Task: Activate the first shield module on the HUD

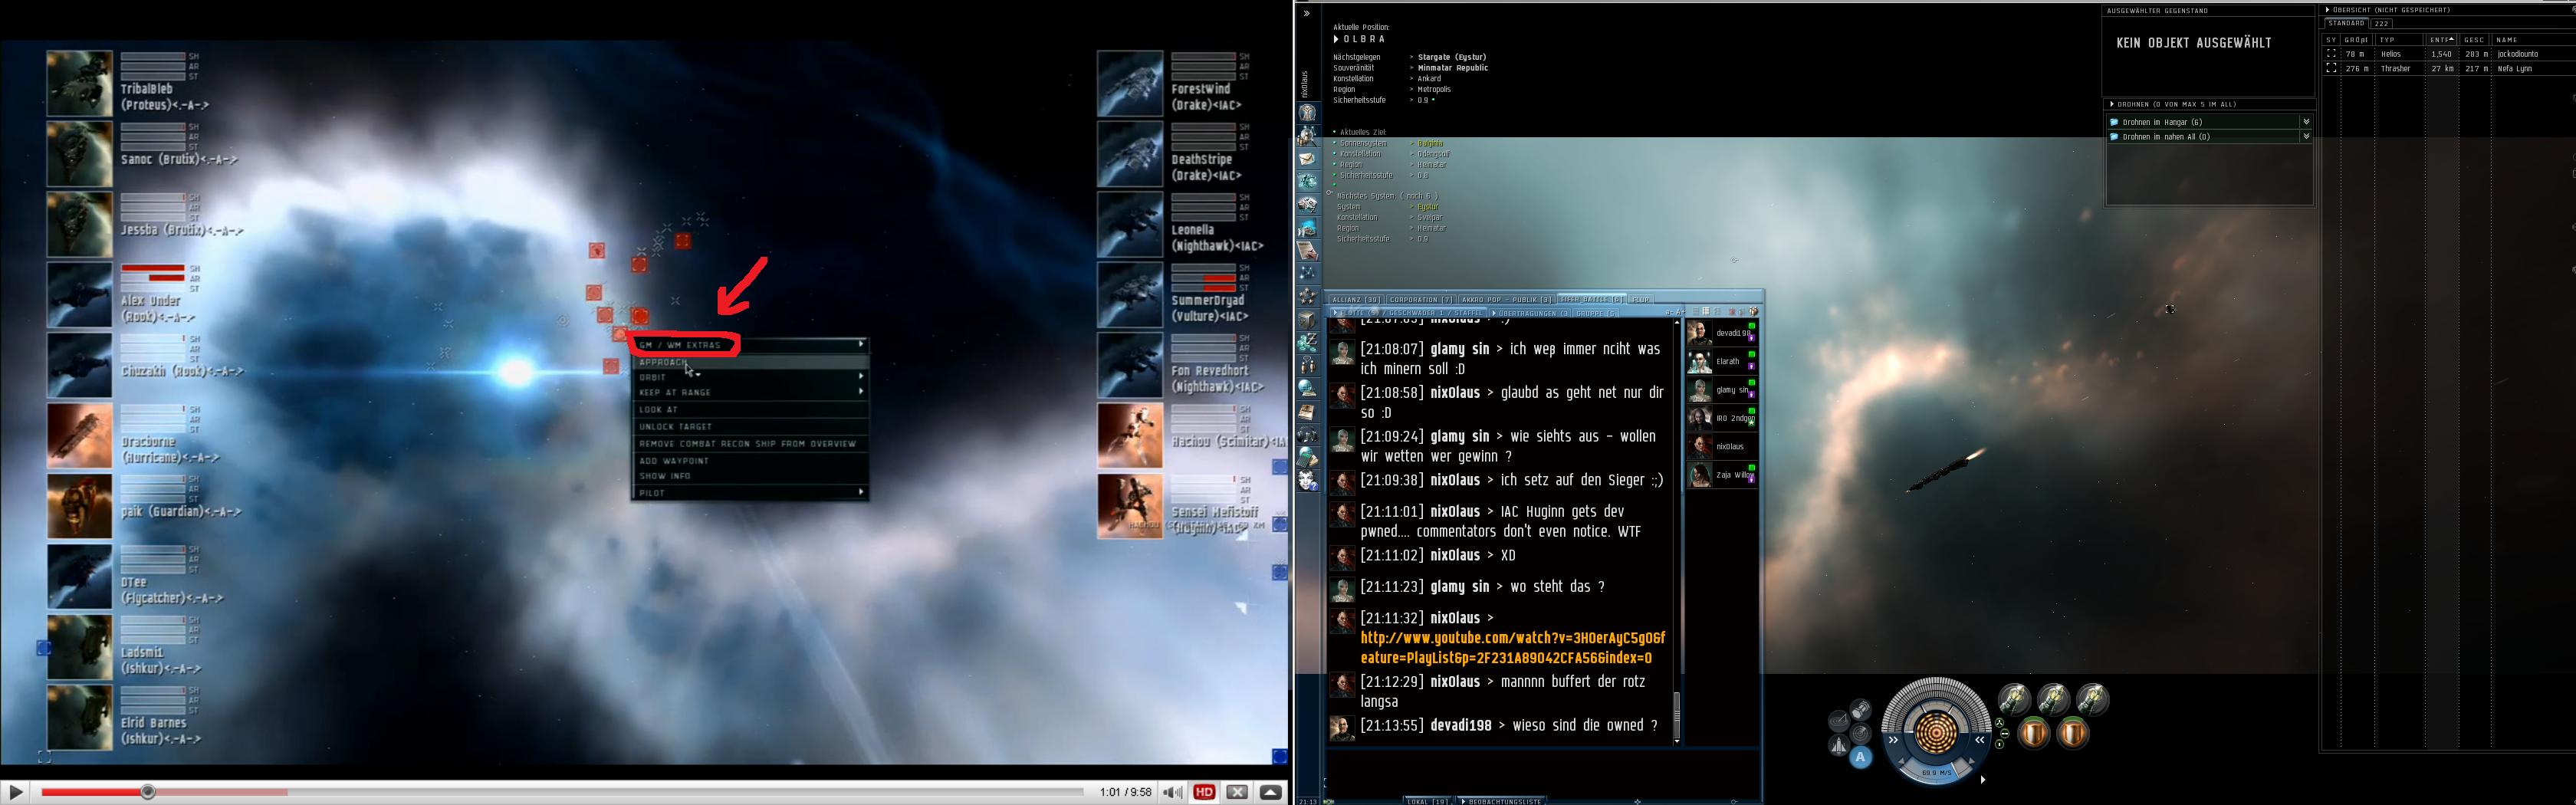Action: pos(2033,733)
